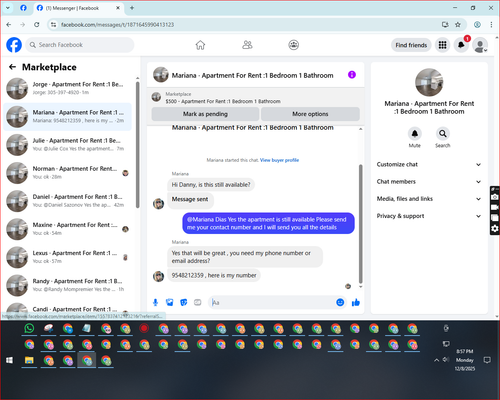Open WhatsApp from the taskbar

coord(29,329)
